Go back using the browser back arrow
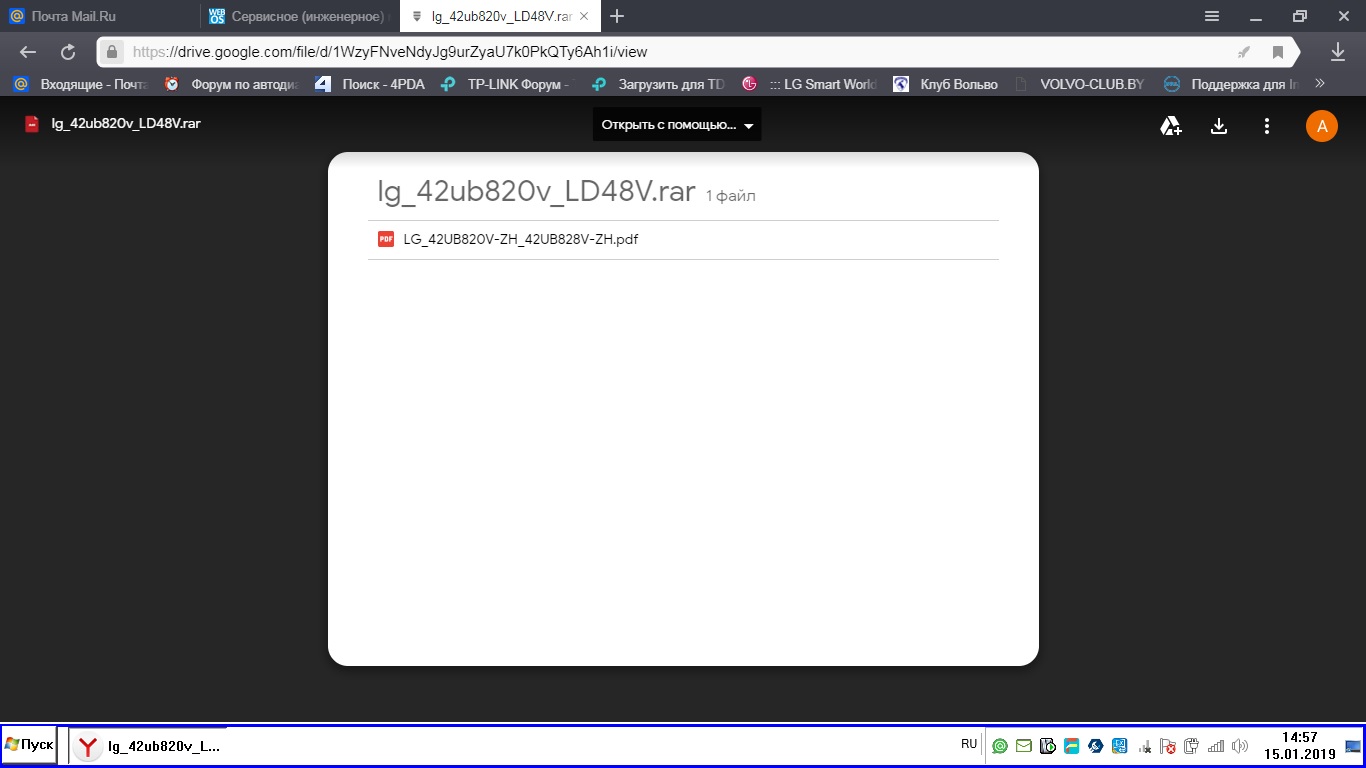Screen dimensions: 1366x768 [28, 52]
